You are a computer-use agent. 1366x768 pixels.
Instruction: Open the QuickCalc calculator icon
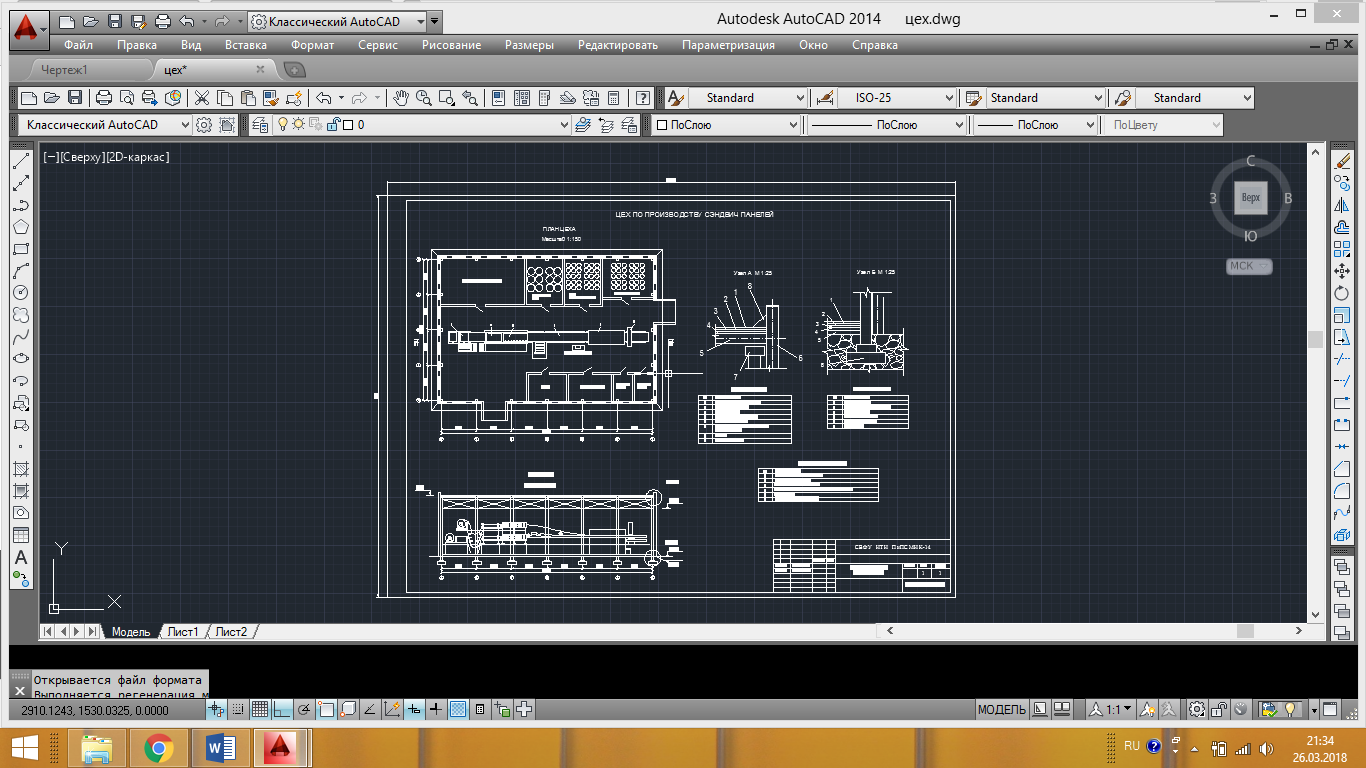(613, 98)
